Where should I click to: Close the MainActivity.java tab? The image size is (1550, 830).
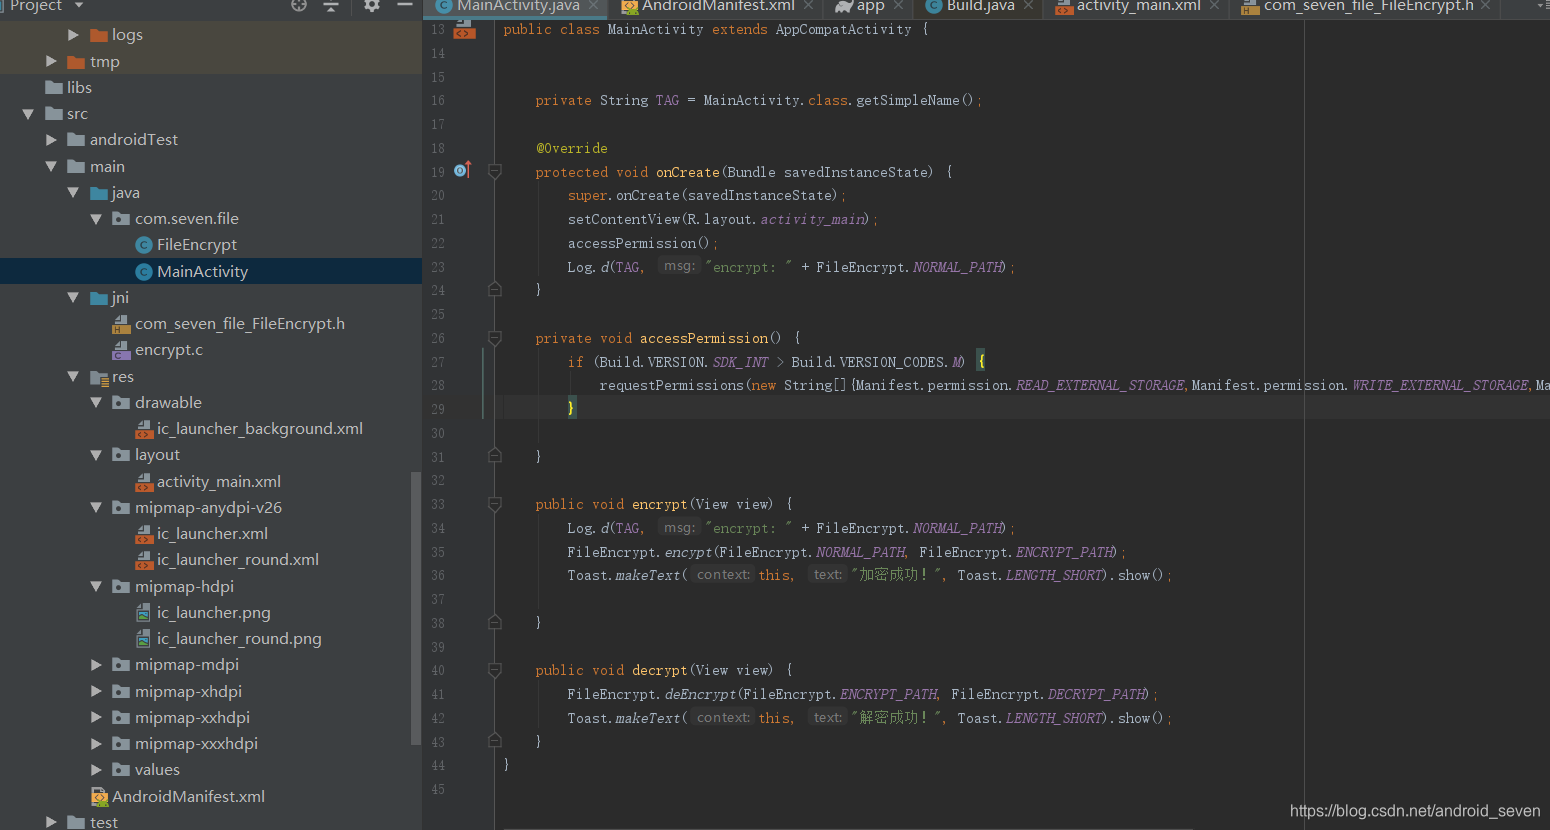click(x=594, y=6)
